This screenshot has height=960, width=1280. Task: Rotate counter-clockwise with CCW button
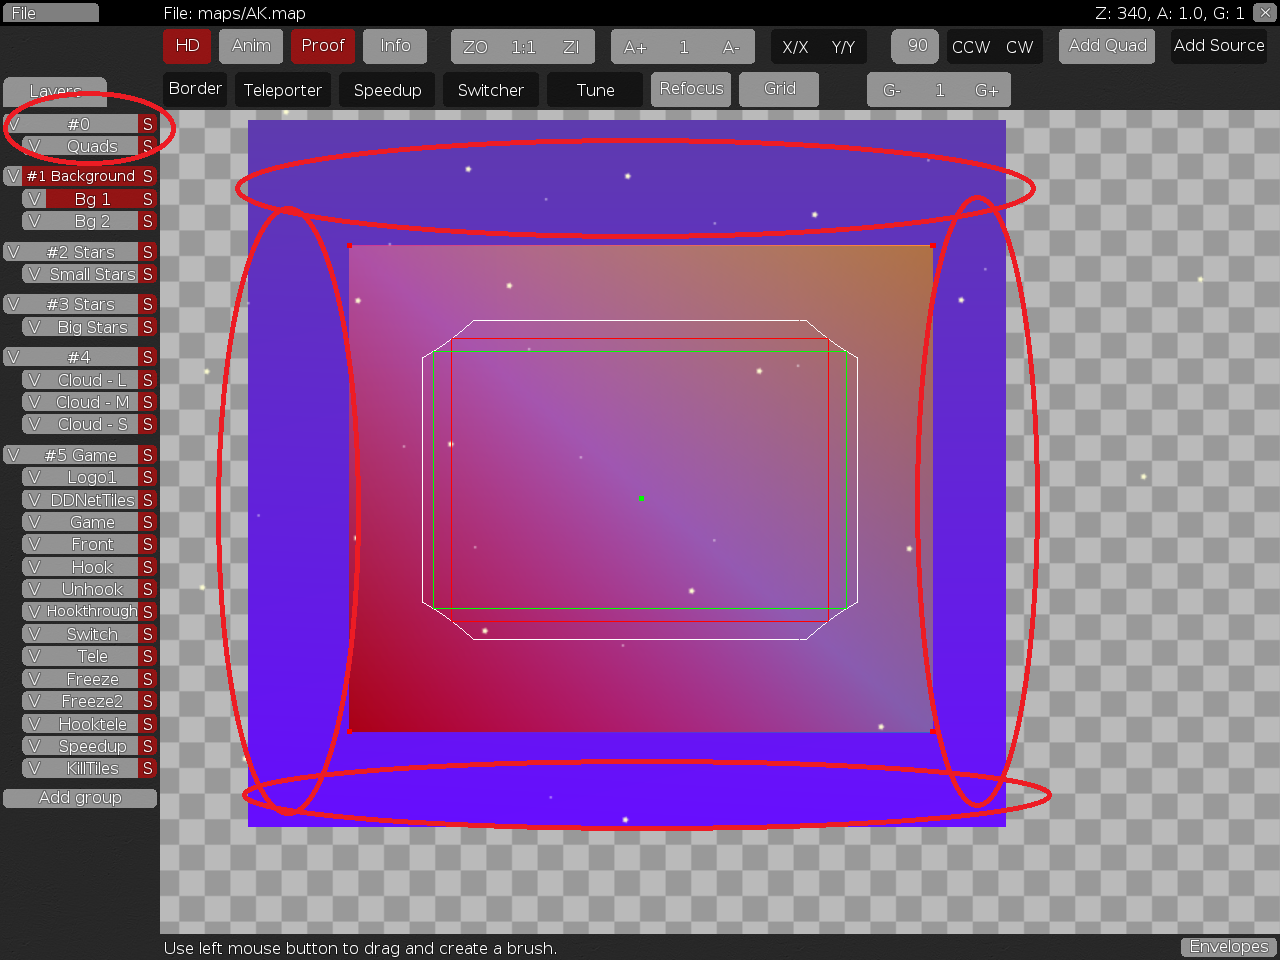pyautogui.click(x=970, y=47)
